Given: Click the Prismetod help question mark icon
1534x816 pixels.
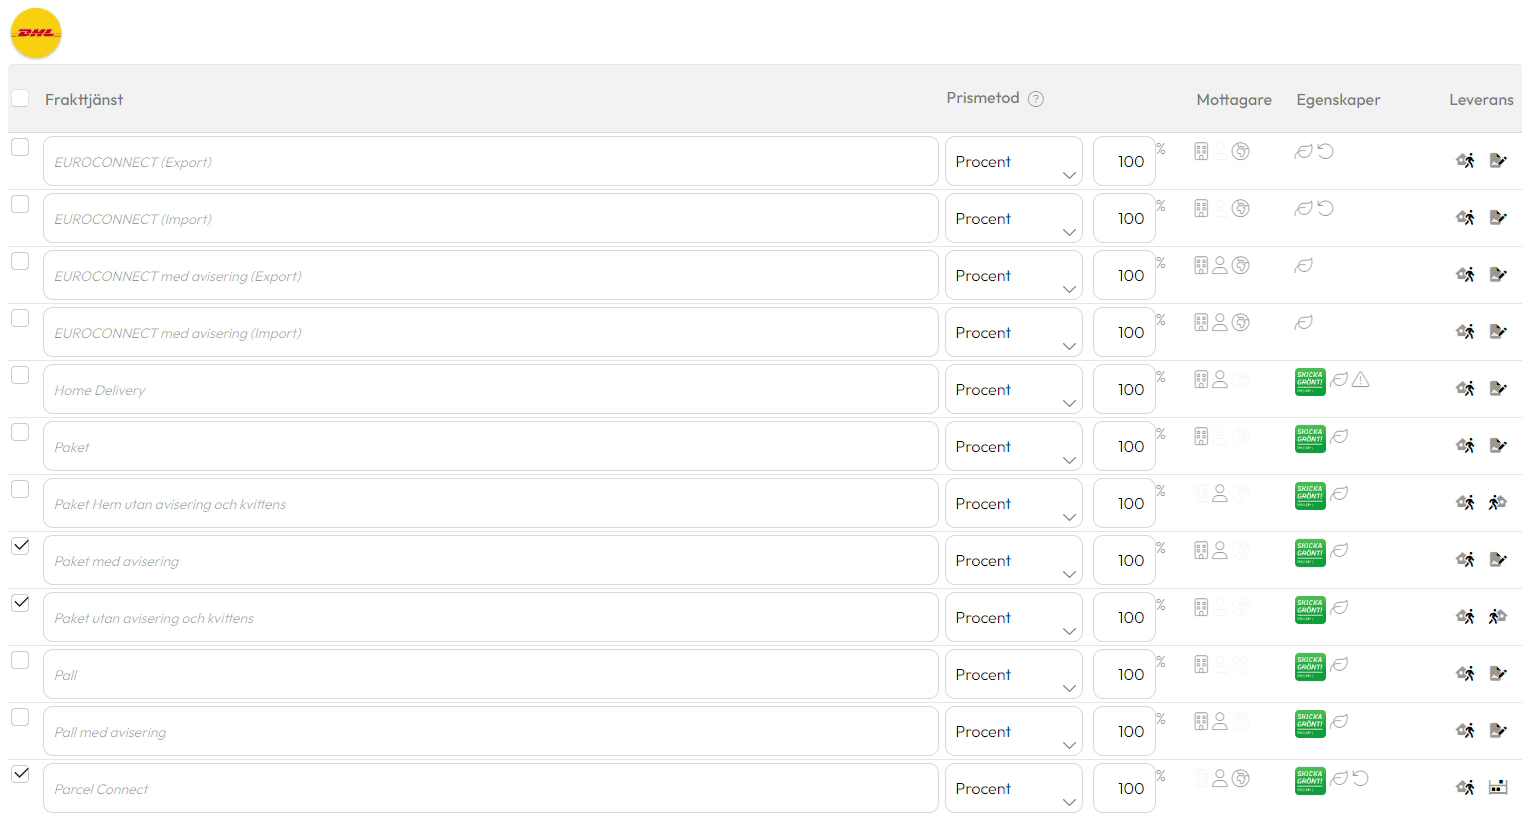Looking at the screenshot, I should (1036, 99).
